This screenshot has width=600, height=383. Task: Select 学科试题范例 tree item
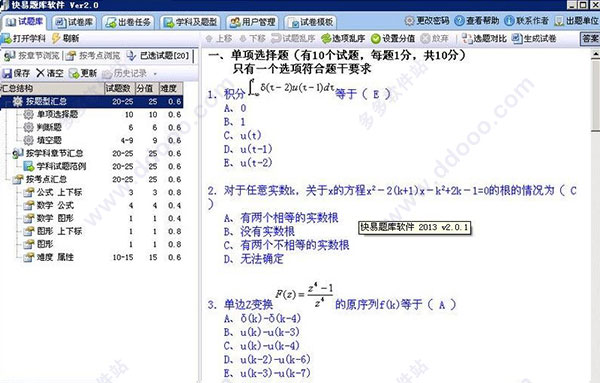[61, 166]
